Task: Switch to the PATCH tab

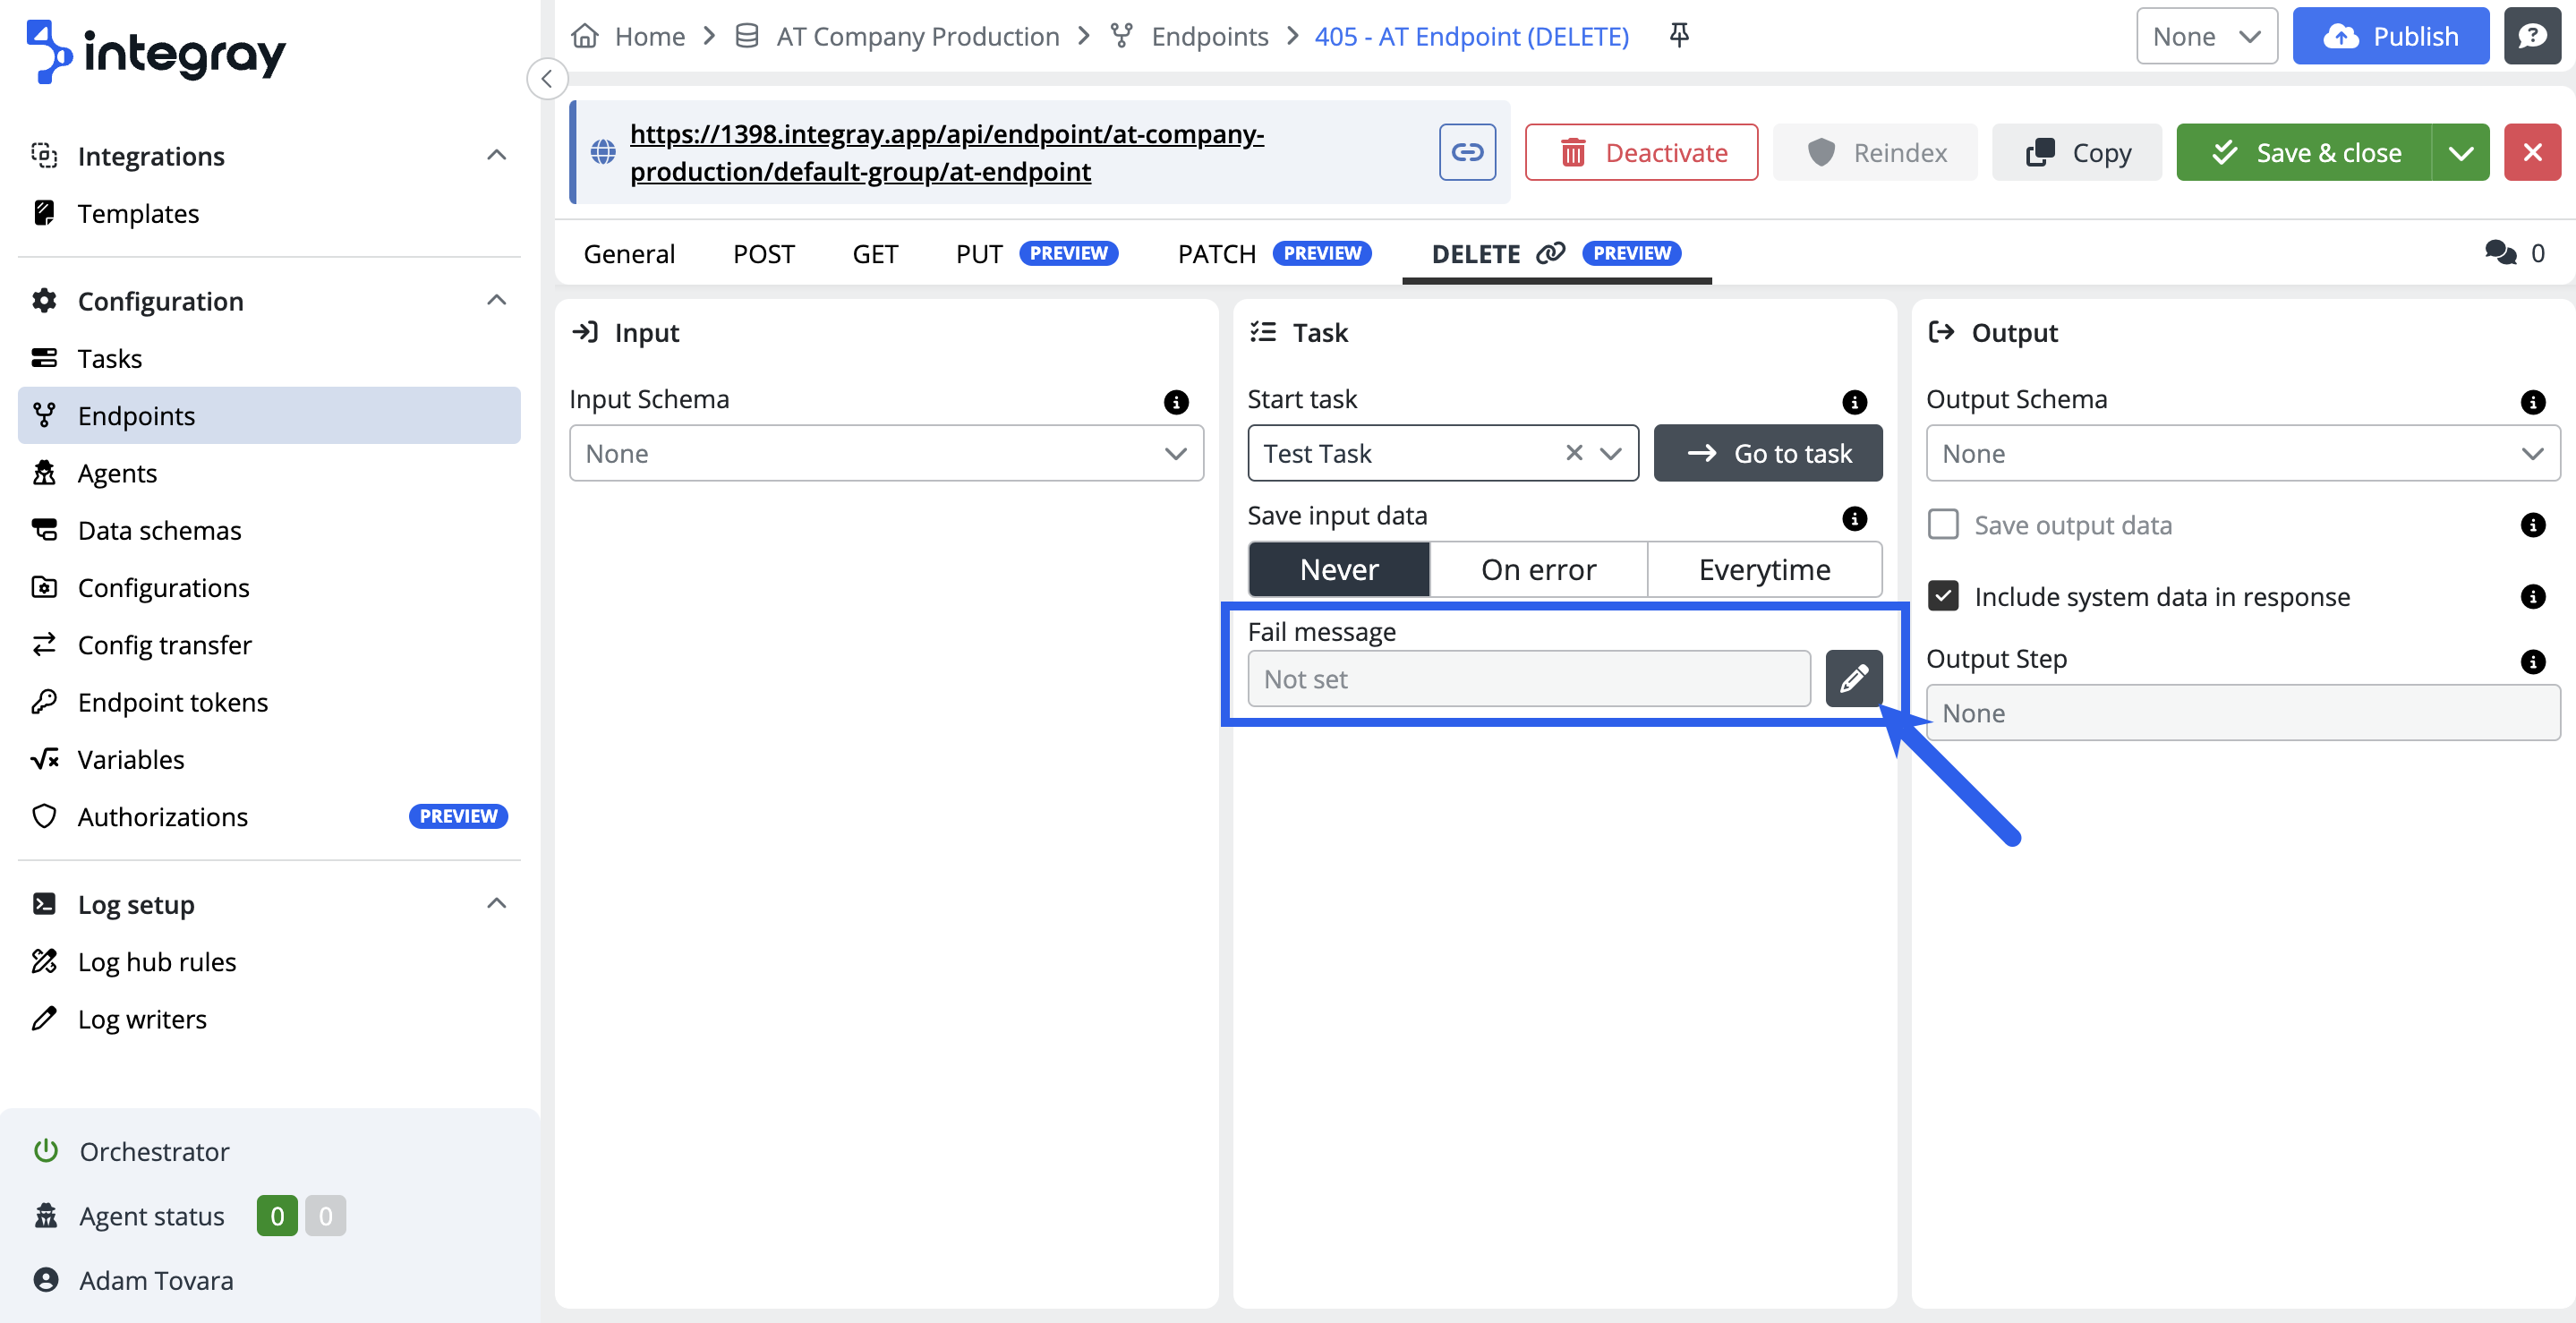Action: point(1216,253)
